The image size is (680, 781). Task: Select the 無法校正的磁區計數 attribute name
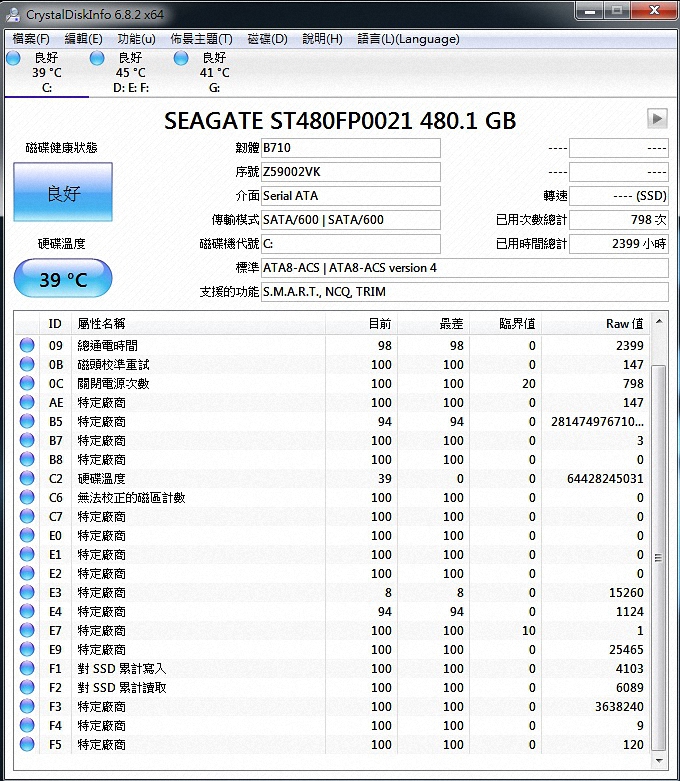click(132, 498)
